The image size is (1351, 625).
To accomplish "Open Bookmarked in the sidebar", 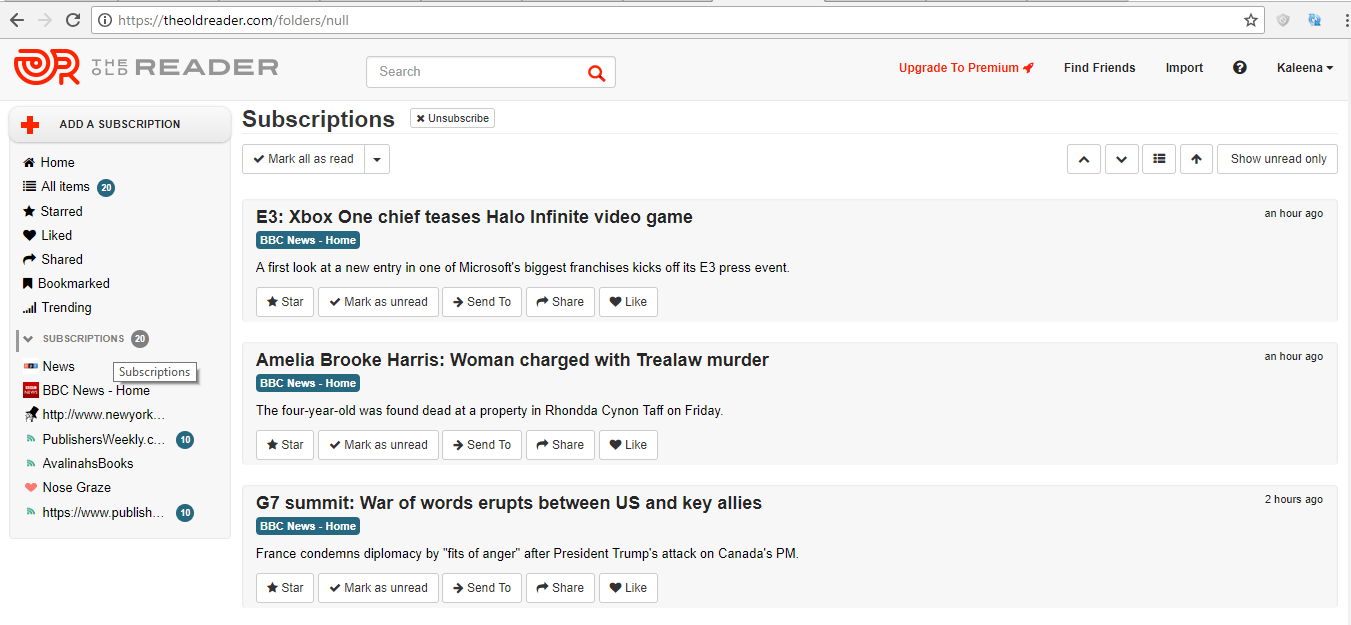I will 66,283.
